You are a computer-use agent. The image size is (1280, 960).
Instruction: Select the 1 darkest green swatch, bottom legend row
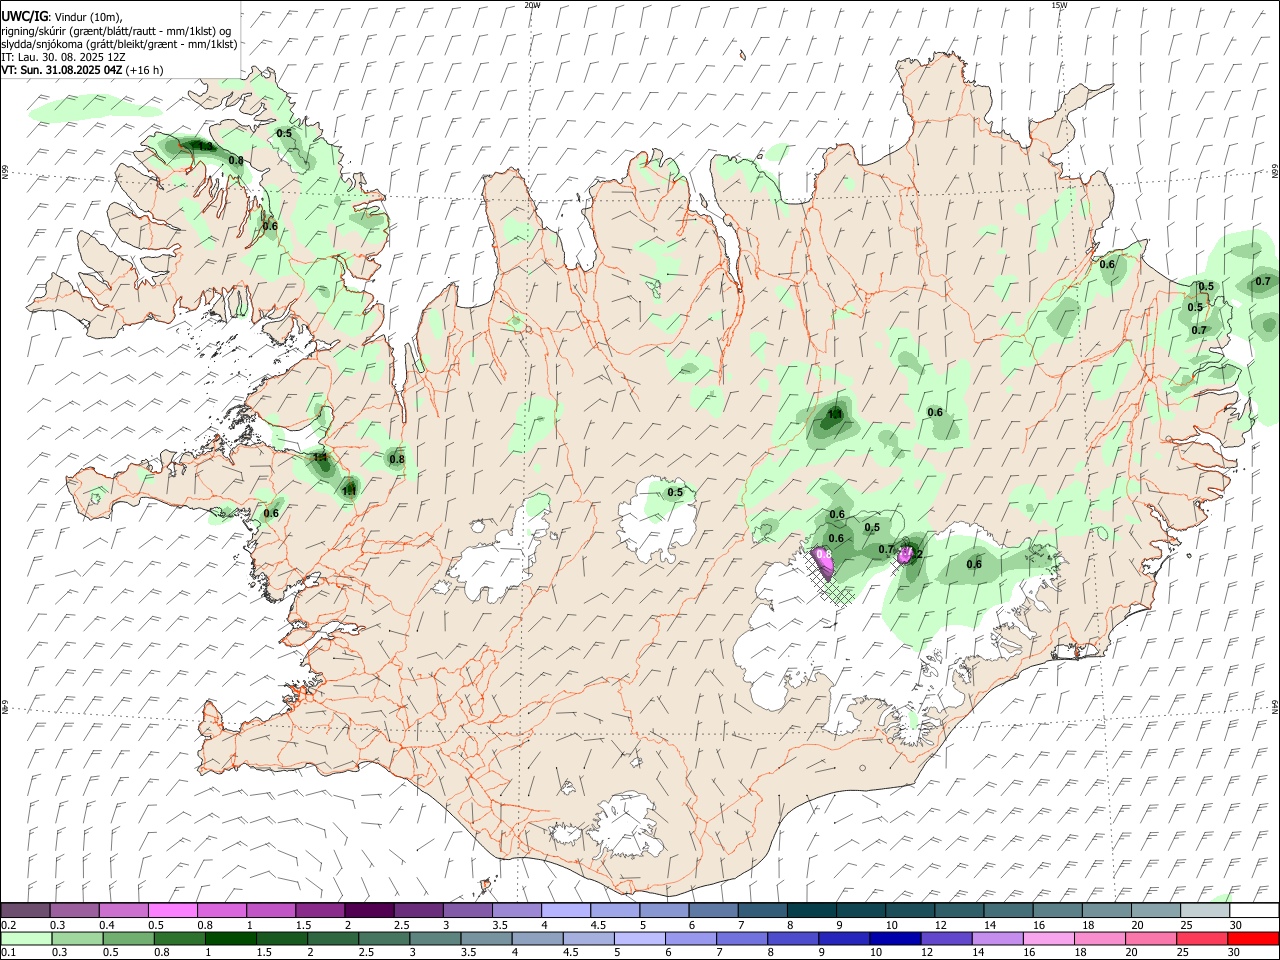(230, 939)
